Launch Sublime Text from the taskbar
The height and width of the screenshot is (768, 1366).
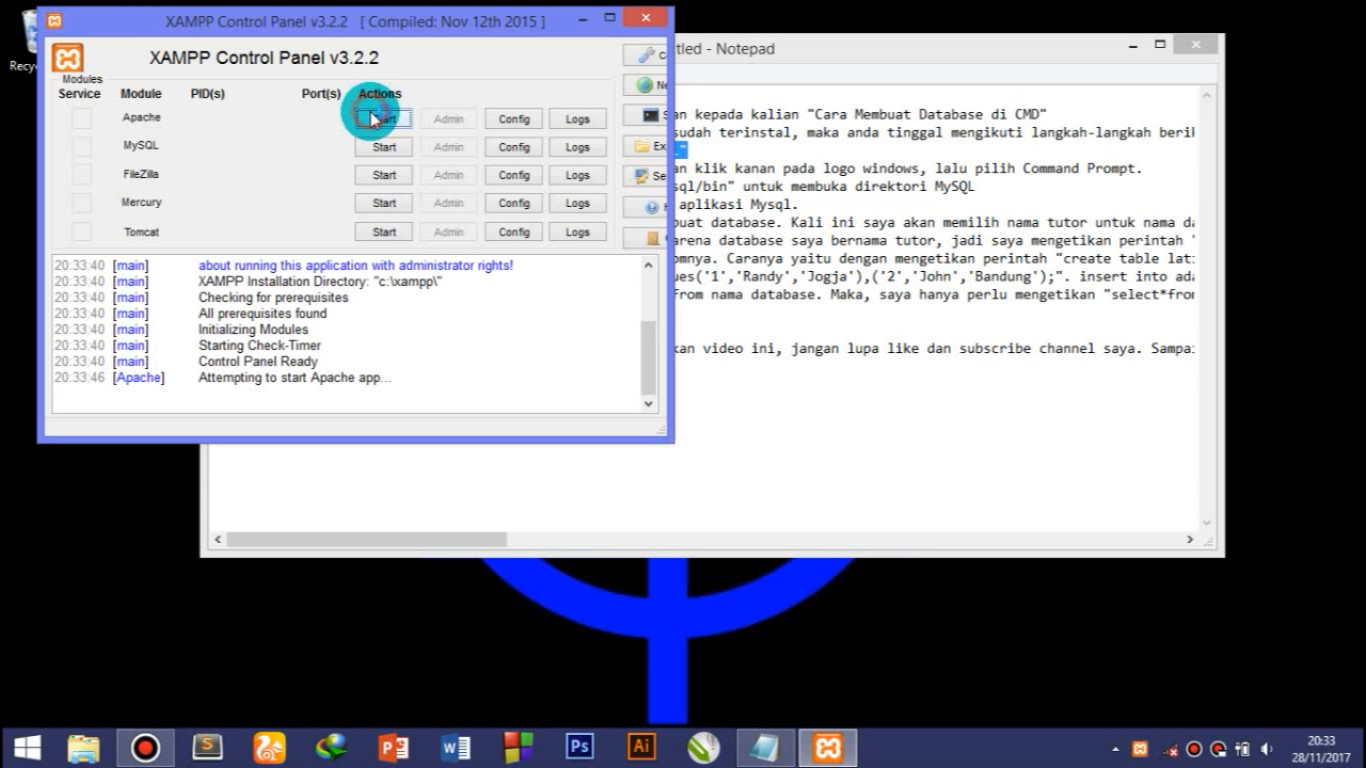[208, 747]
